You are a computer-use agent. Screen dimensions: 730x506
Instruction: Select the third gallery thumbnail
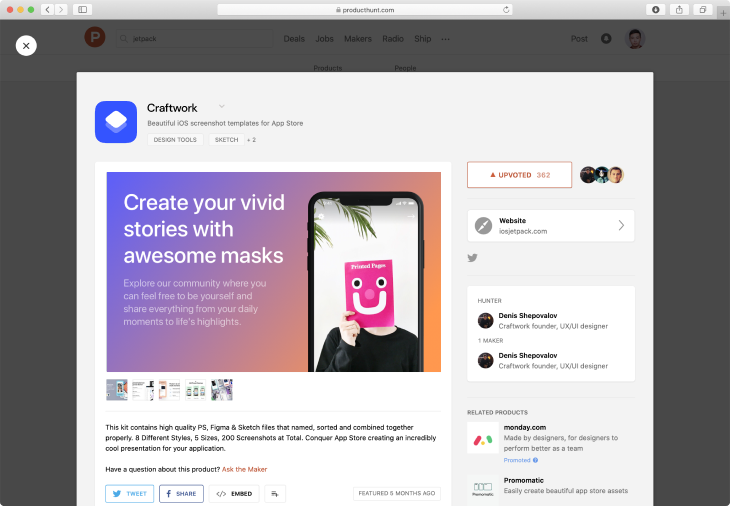tap(169, 390)
